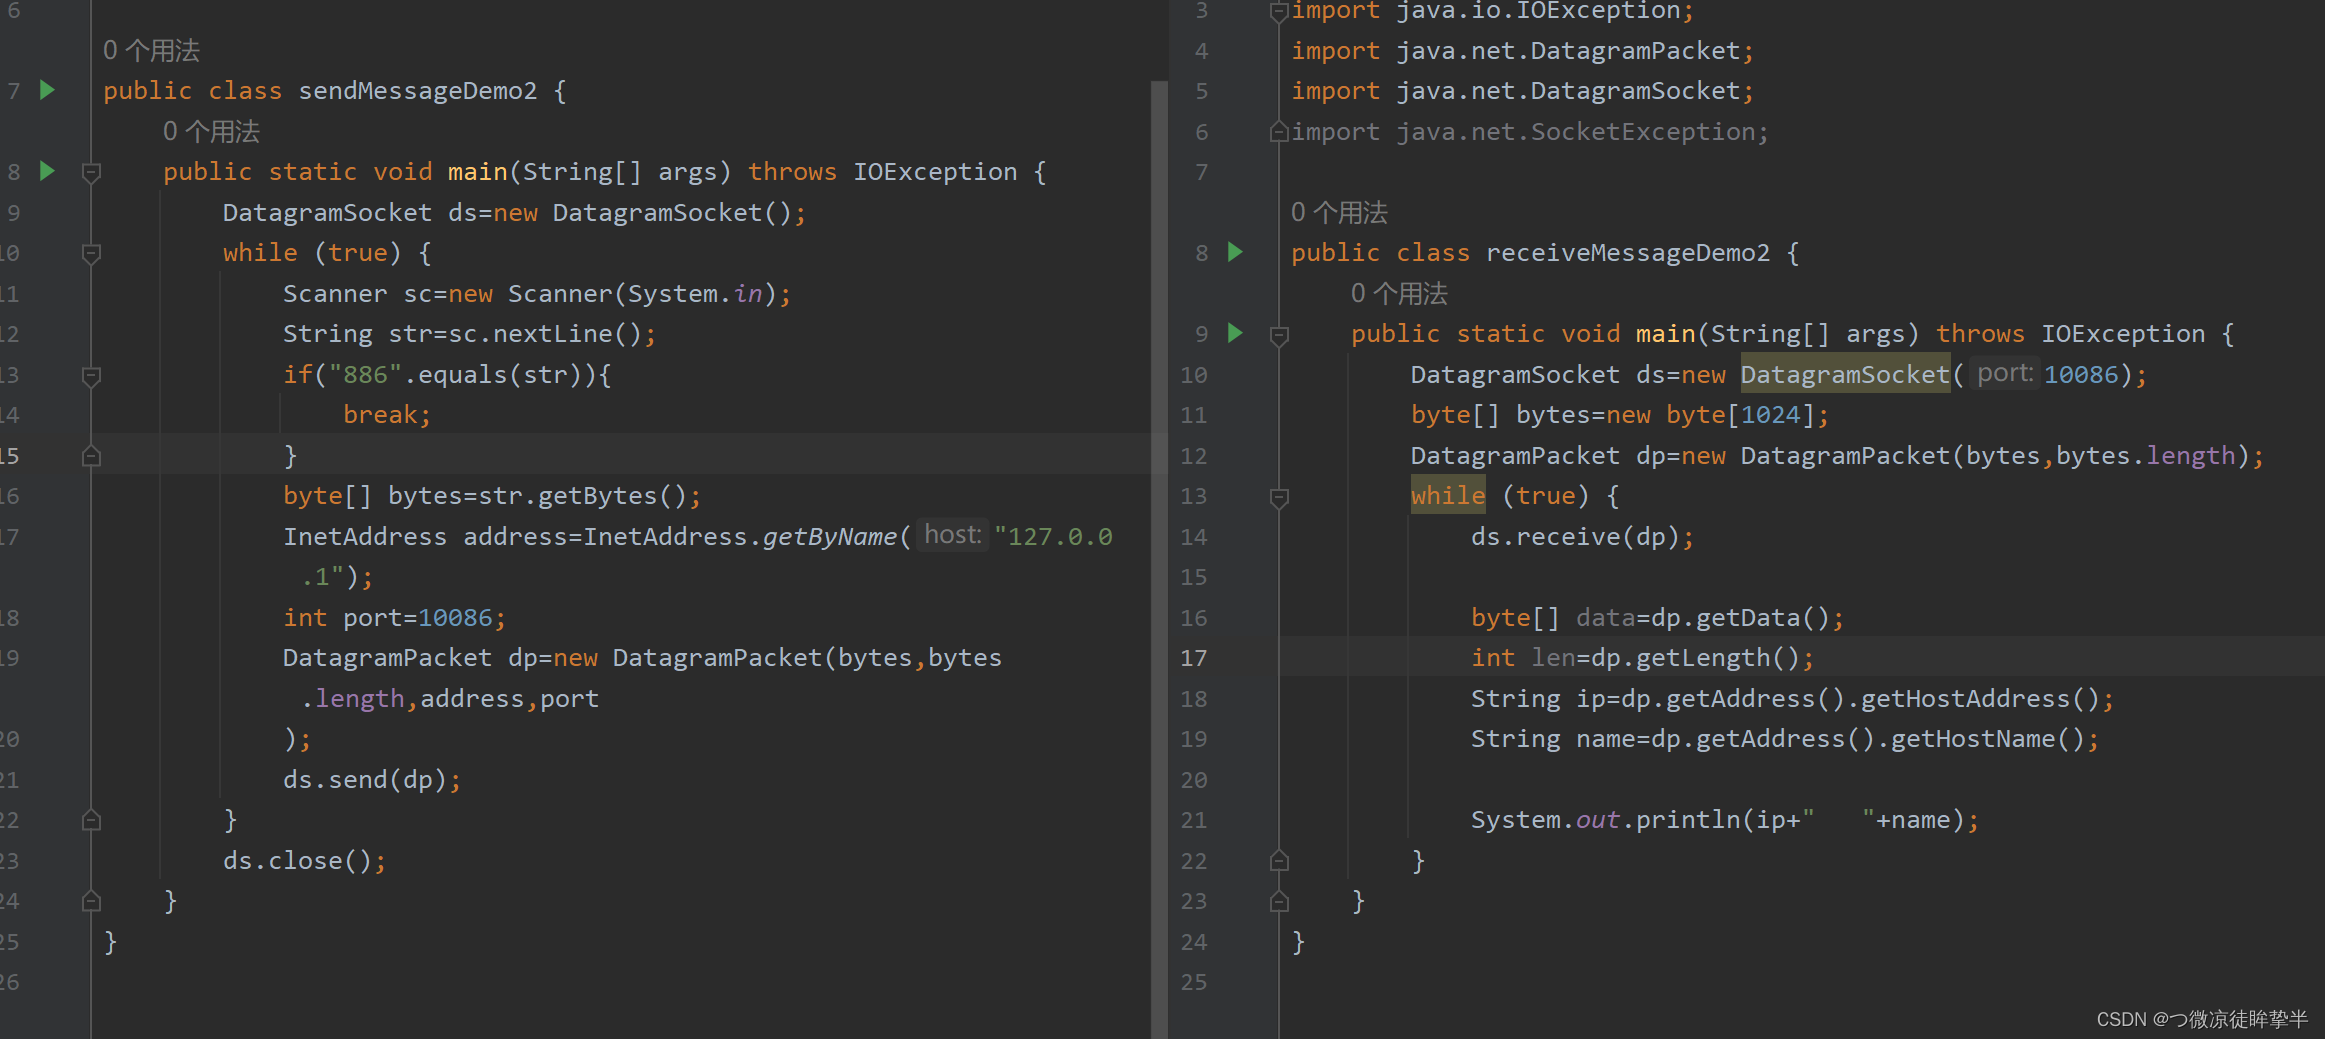The width and height of the screenshot is (2325, 1039).
Task: Collapse main method fold in sendMessageDemo2
Action: click(x=91, y=172)
